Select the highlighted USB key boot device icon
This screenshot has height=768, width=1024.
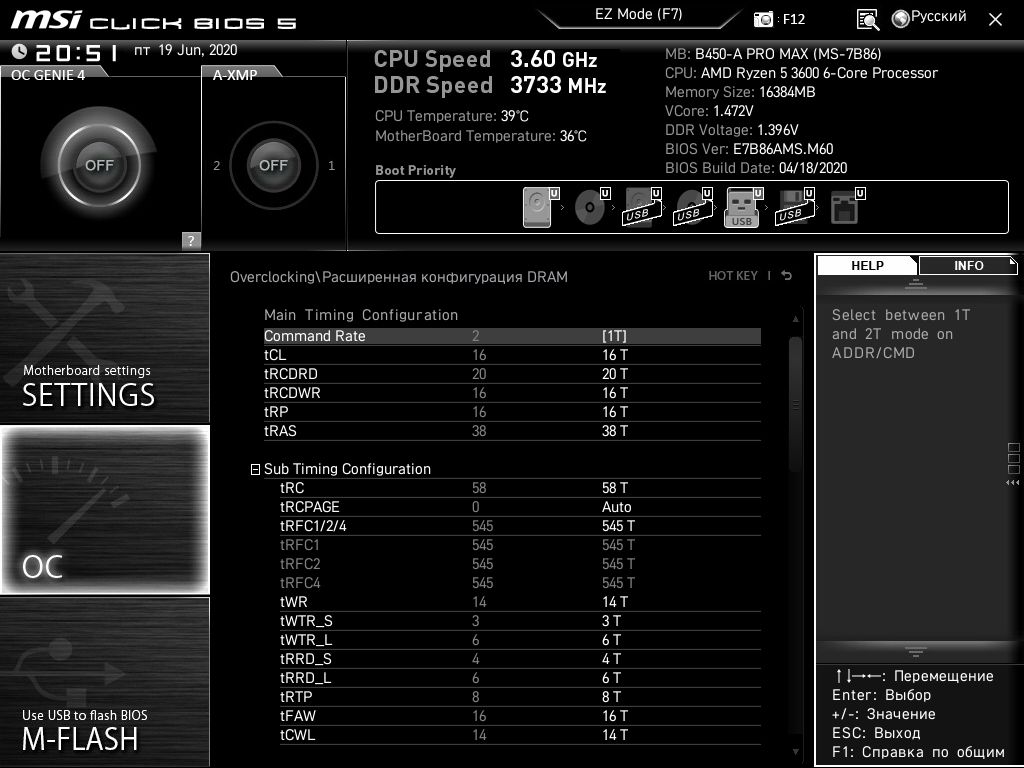tap(743, 207)
